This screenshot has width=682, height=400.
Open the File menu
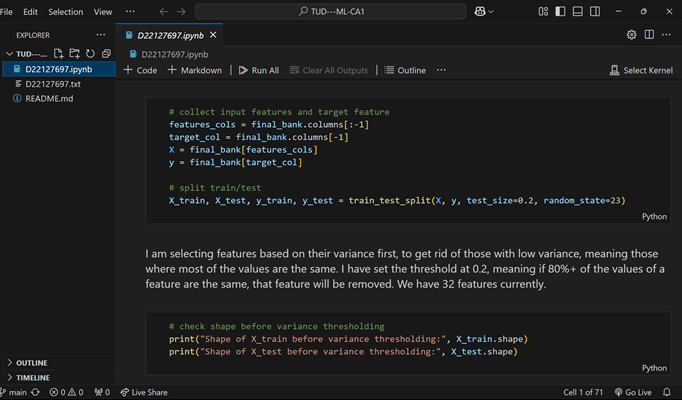7,12
